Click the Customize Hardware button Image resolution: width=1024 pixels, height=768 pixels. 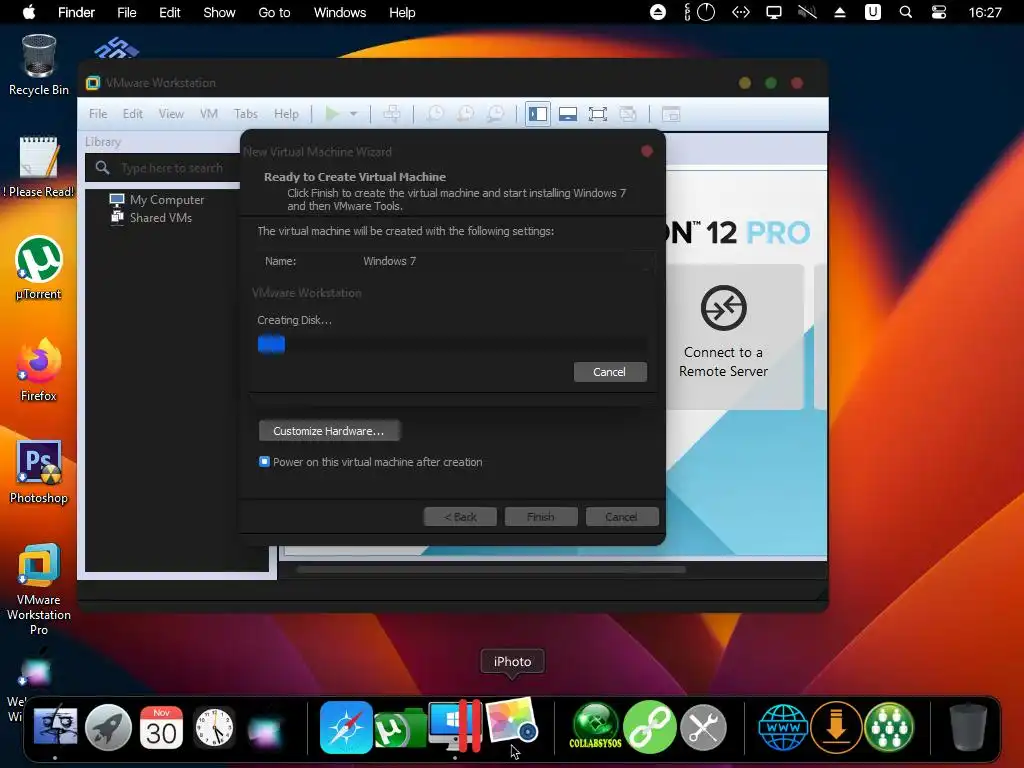point(329,431)
